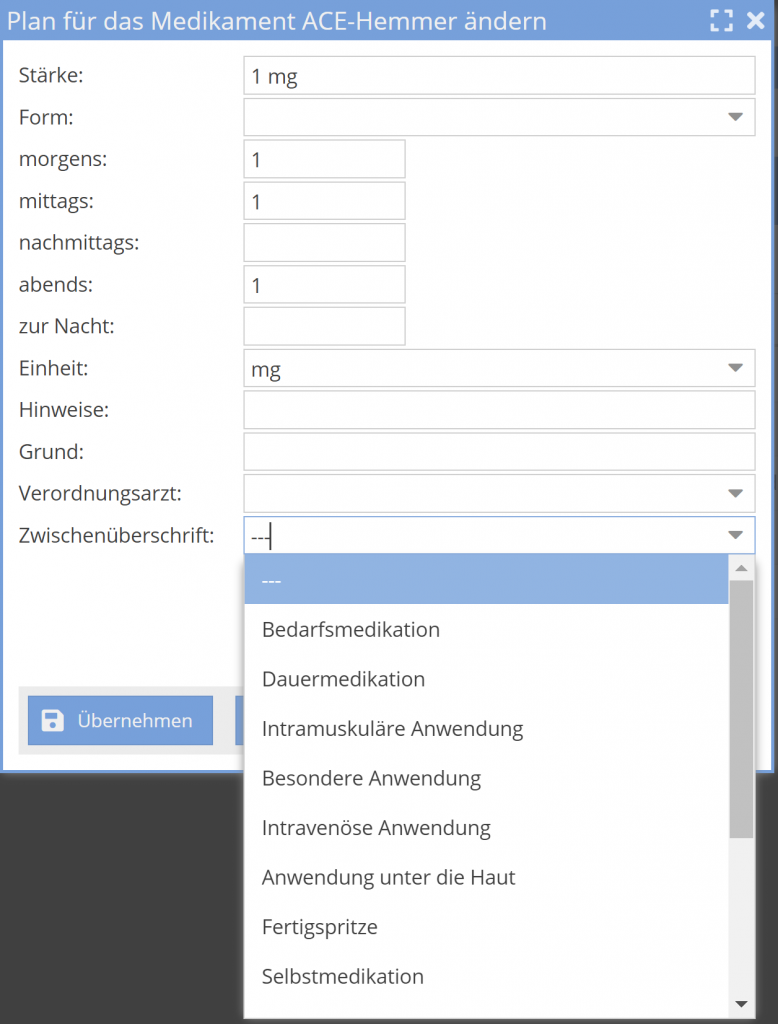This screenshot has height=1024, width=778.
Task: Maximize the dialog with the fullscreen icon
Action: point(721,21)
